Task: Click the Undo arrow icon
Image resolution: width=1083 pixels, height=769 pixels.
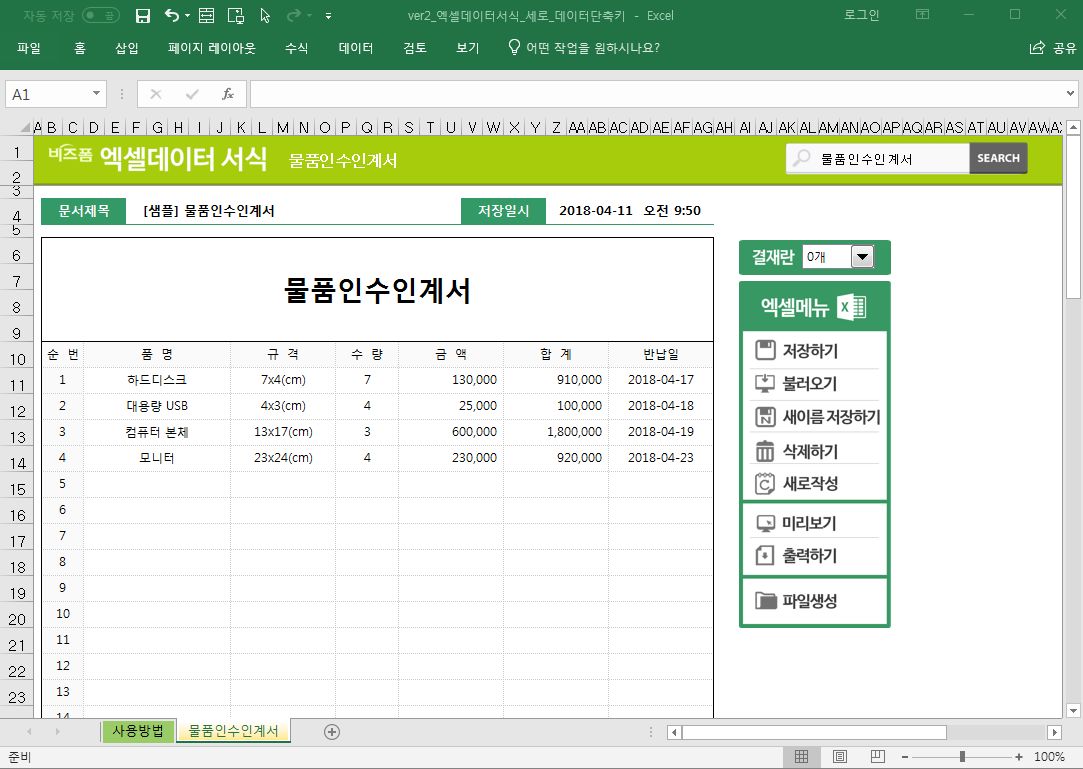Action: point(171,15)
